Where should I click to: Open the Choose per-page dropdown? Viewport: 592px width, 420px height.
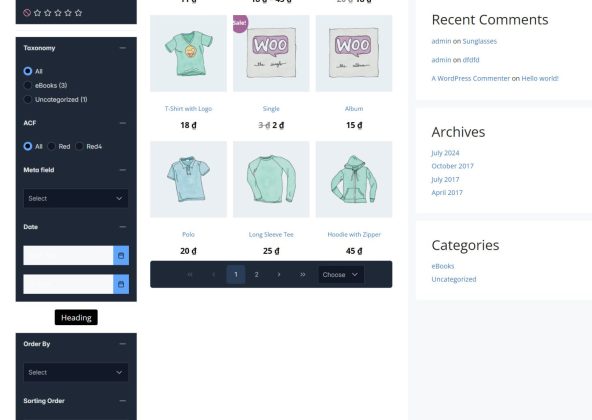click(x=341, y=275)
